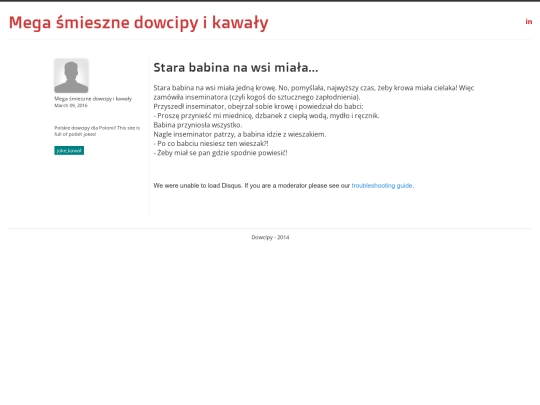
Task: Click the line Przyszedł inseminator, obejrzał sobie krowę
Action: coord(258,106)
